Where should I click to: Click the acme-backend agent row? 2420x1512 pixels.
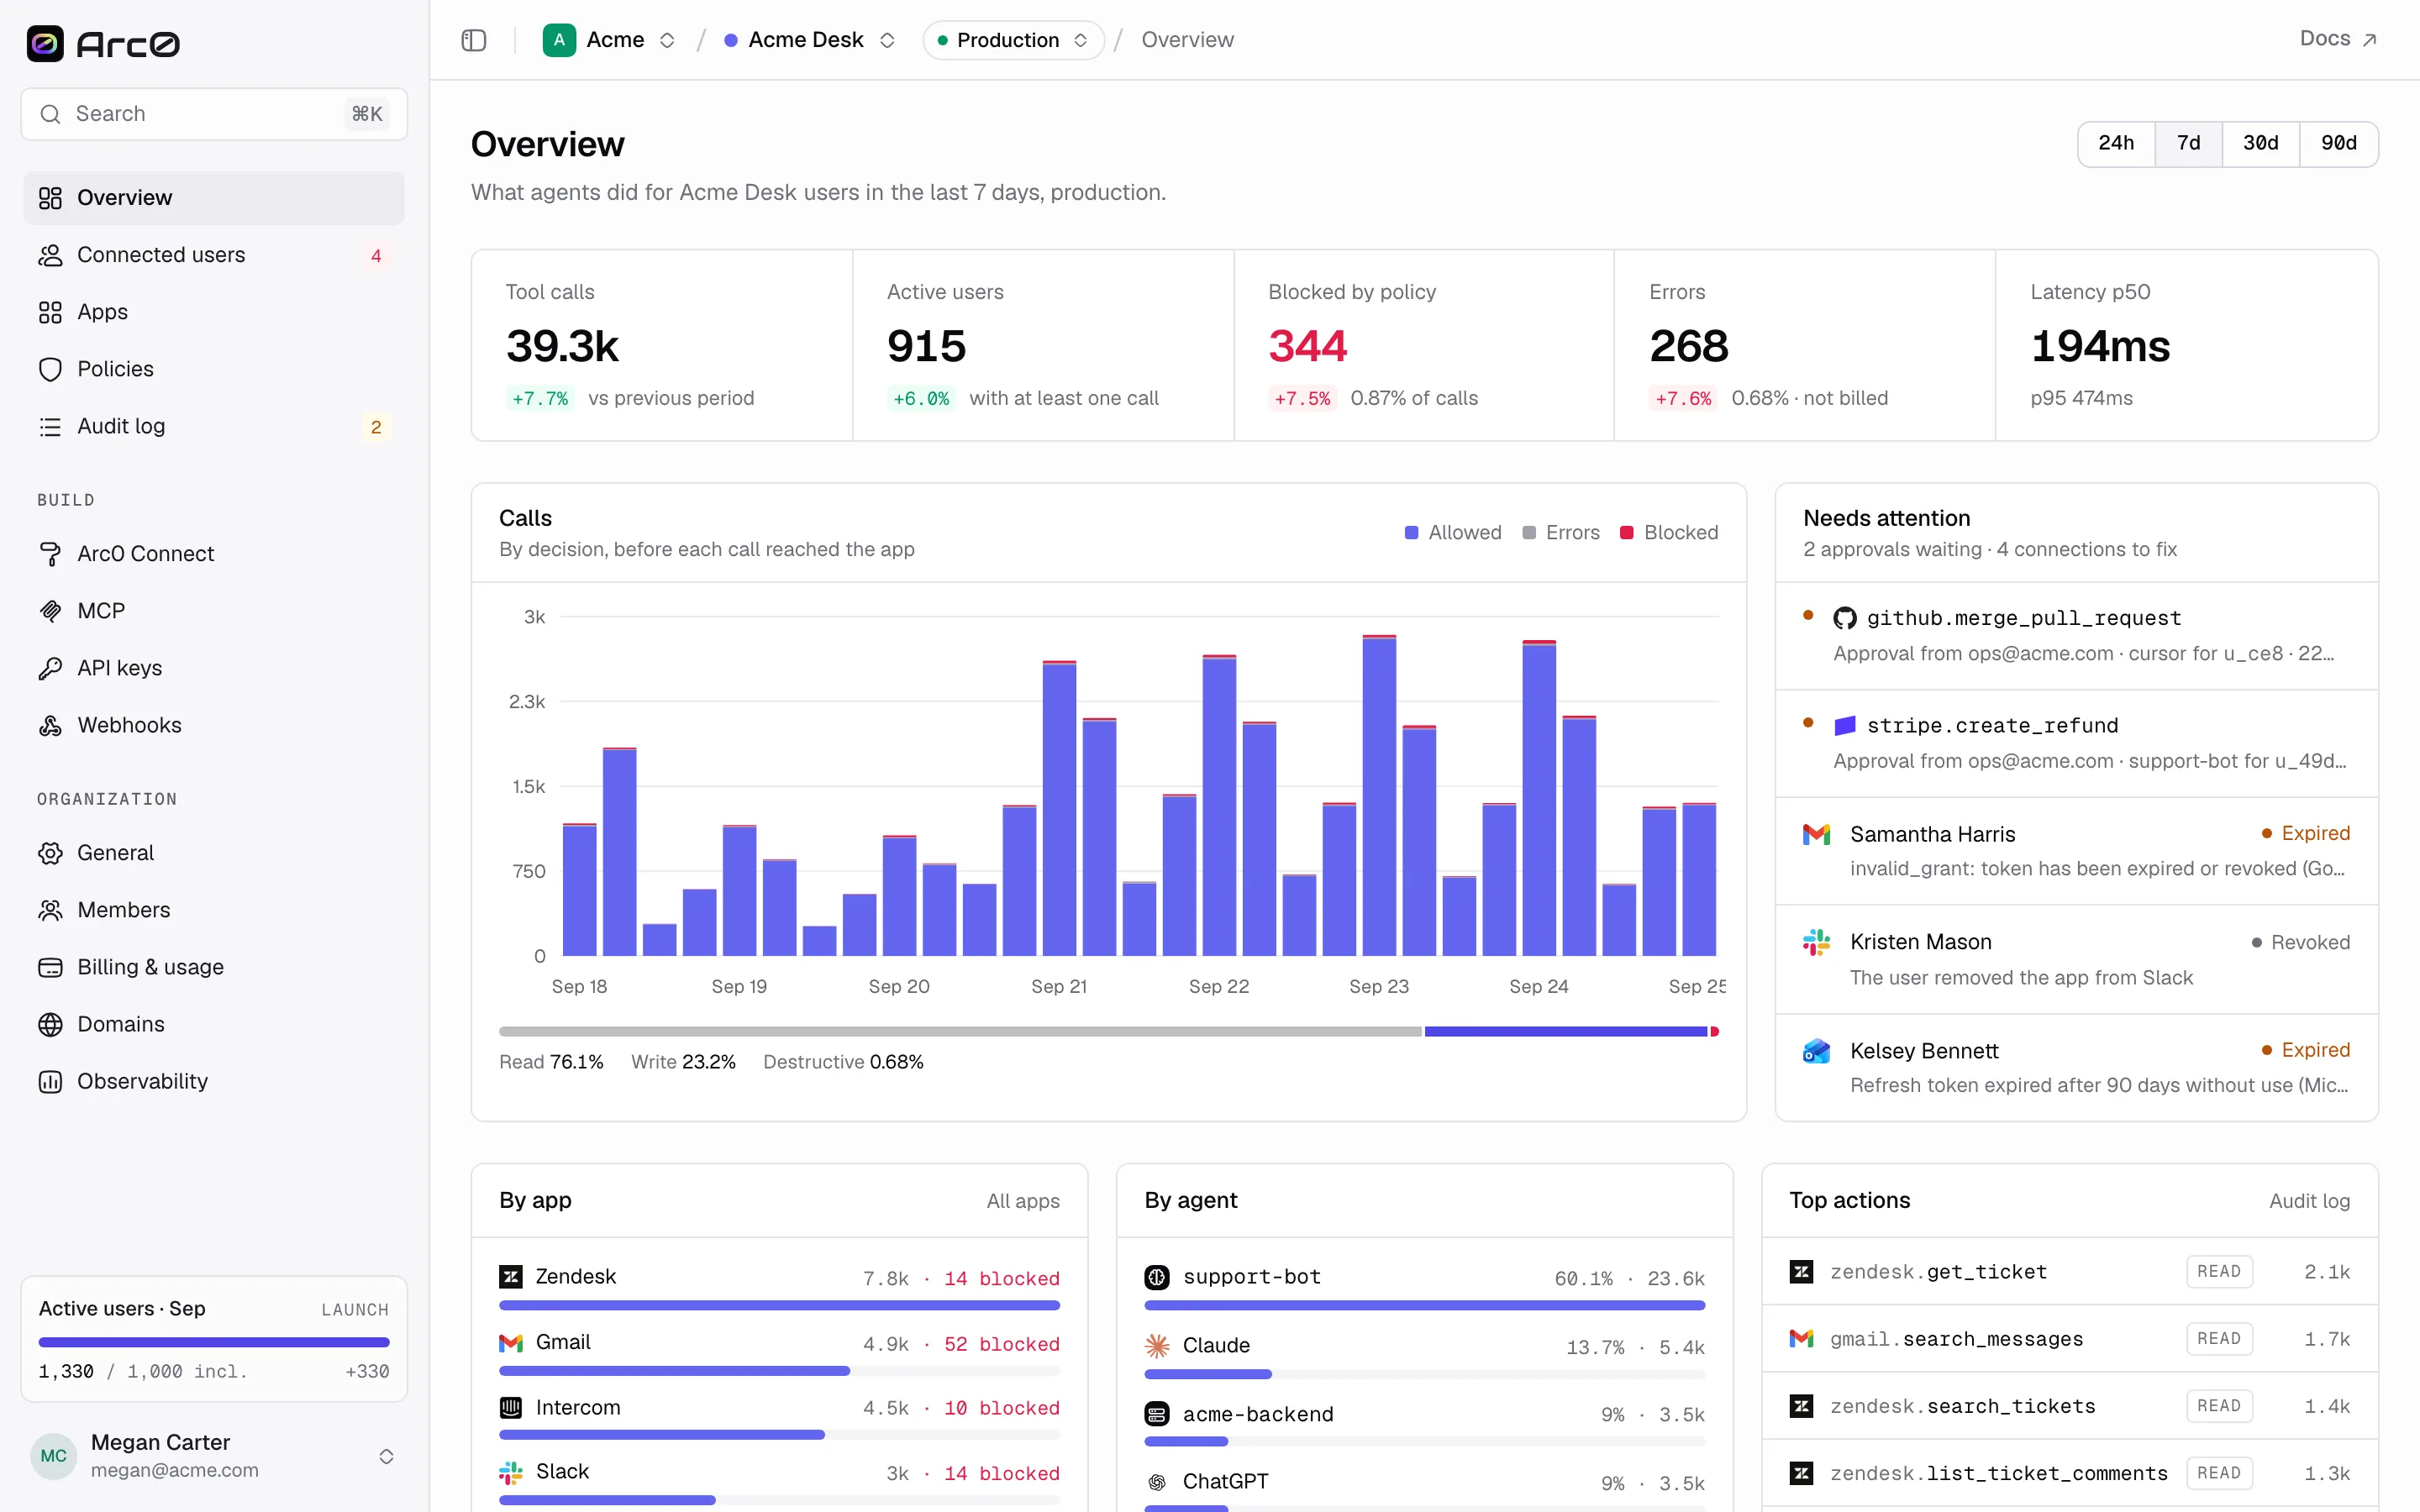[x=1424, y=1425]
